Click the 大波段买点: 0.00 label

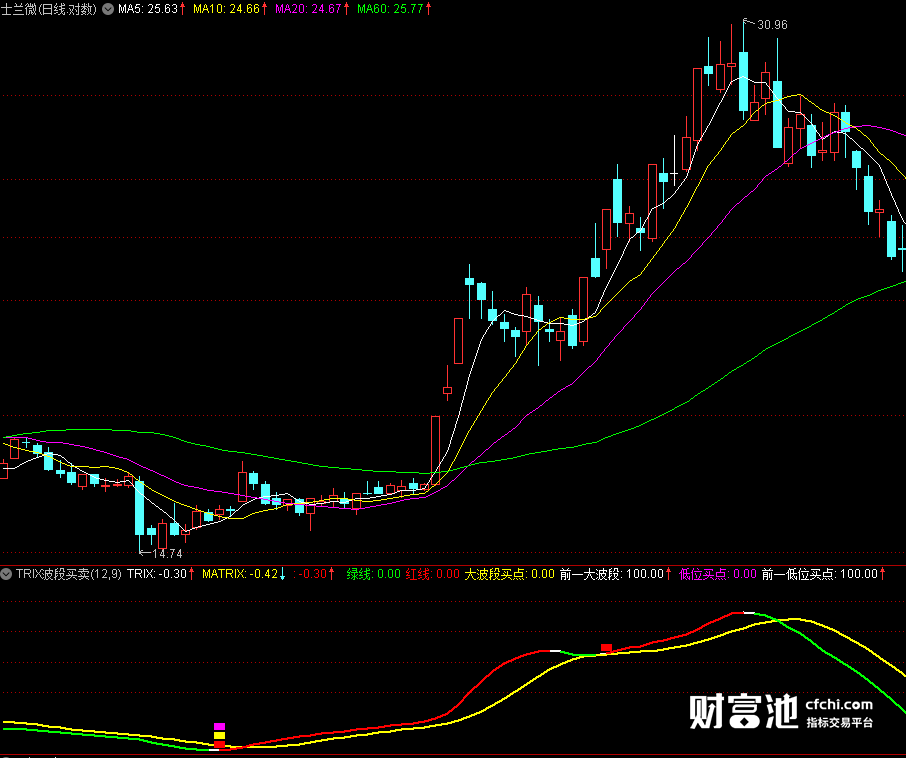click(x=510, y=574)
